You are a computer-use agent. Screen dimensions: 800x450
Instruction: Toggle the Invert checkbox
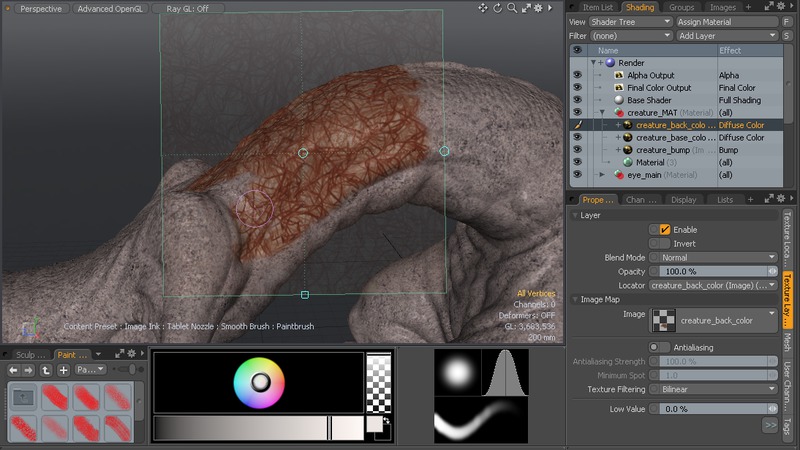tap(665, 243)
